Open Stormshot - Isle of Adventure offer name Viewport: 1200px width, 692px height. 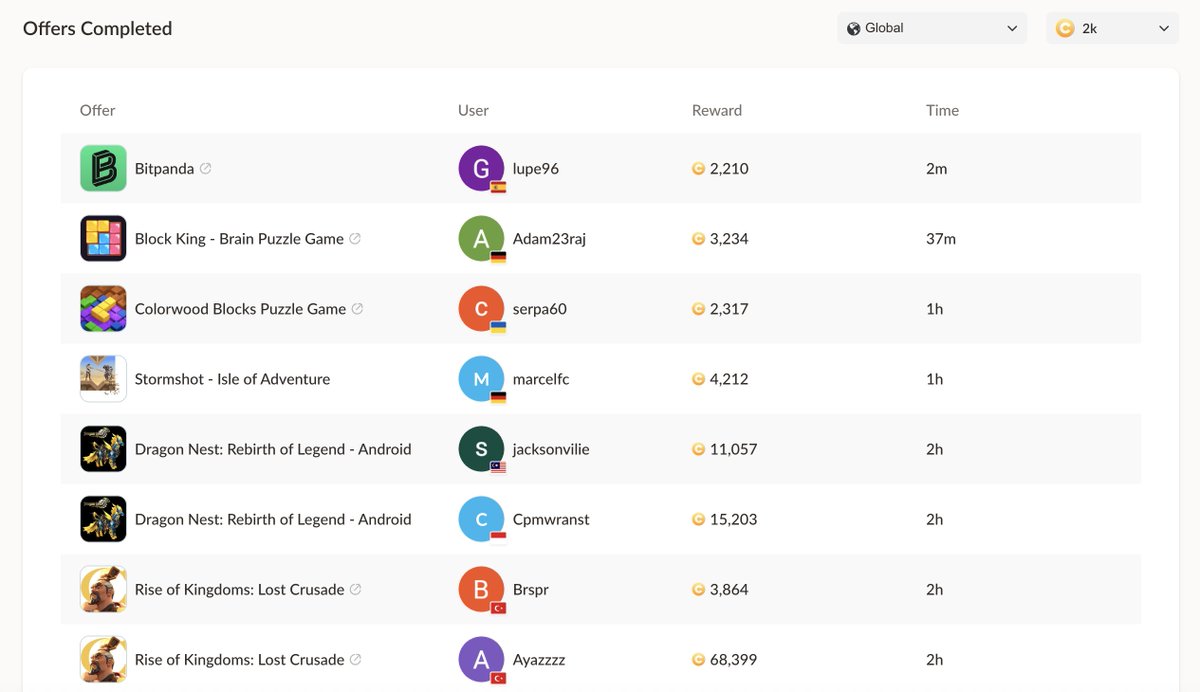(232, 378)
